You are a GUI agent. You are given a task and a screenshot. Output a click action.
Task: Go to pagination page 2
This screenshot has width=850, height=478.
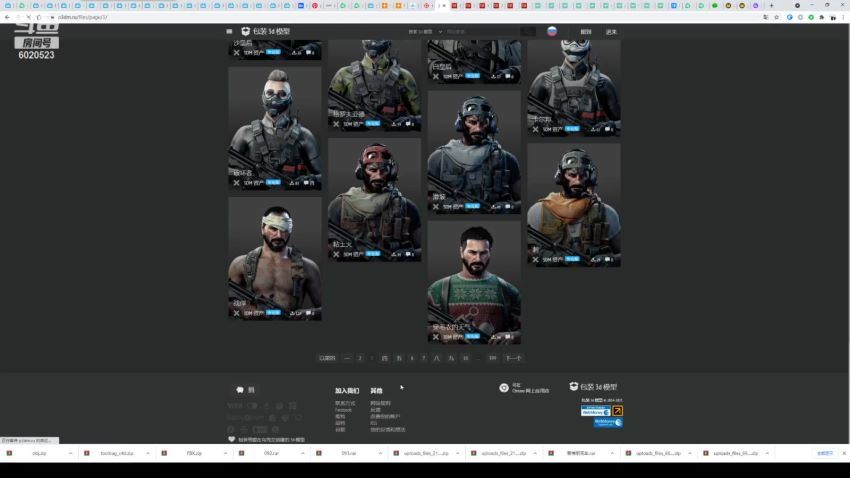[x=360, y=358]
